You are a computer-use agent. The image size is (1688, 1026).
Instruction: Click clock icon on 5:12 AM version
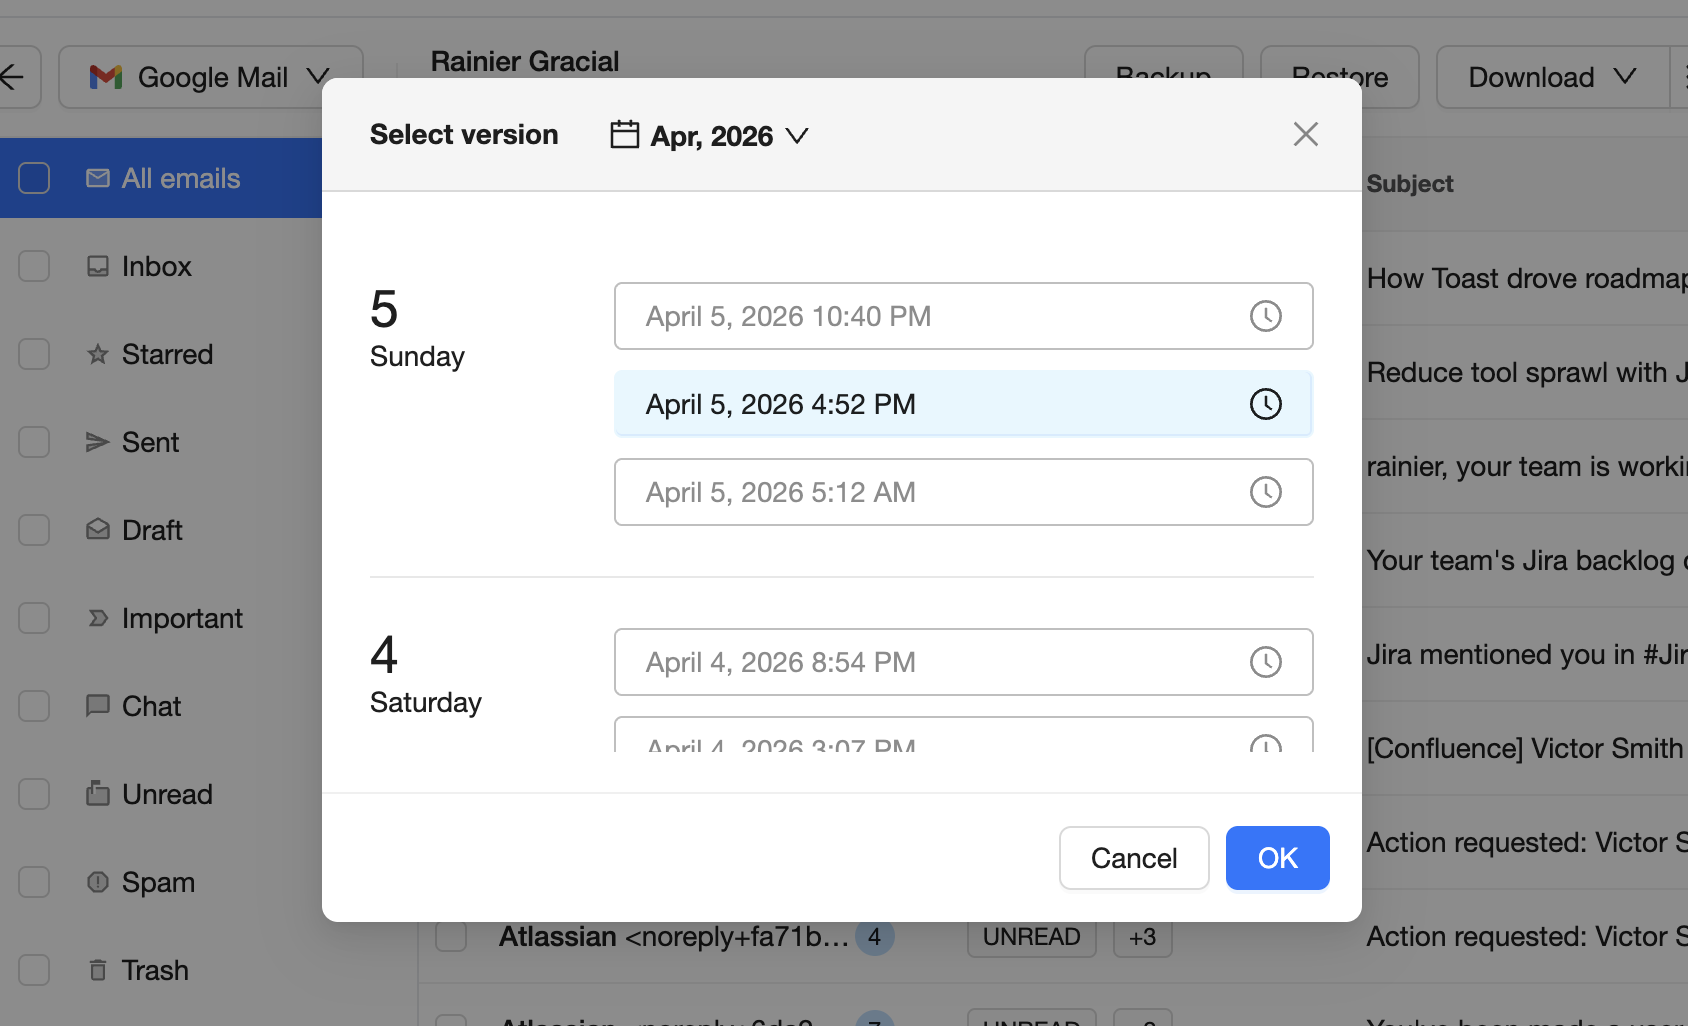1265,492
